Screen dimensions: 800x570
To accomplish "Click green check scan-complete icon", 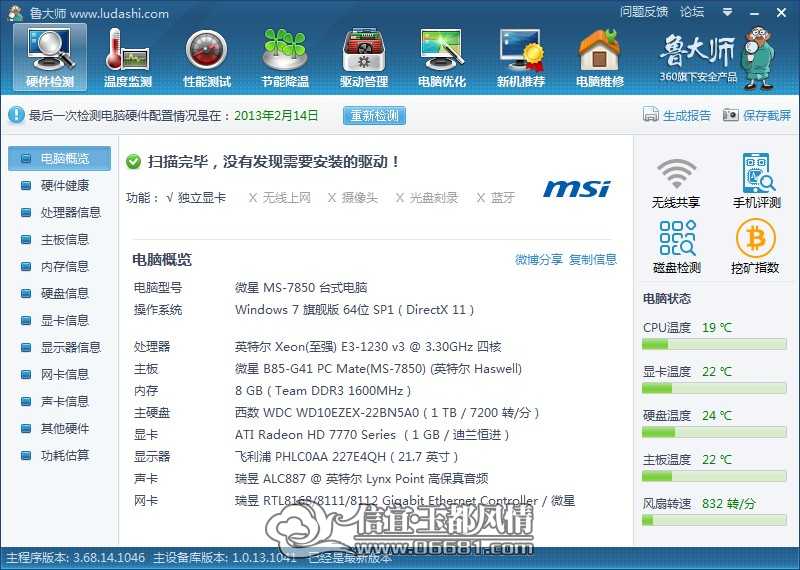I will tap(133, 162).
